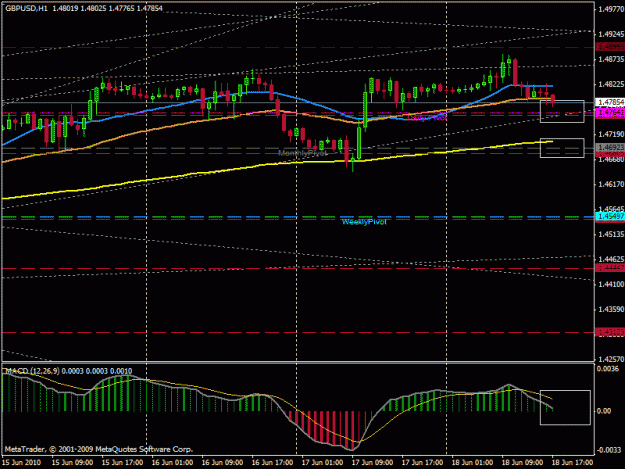Click the GBPUSD,H1 chart symbol header text

[26, 8]
